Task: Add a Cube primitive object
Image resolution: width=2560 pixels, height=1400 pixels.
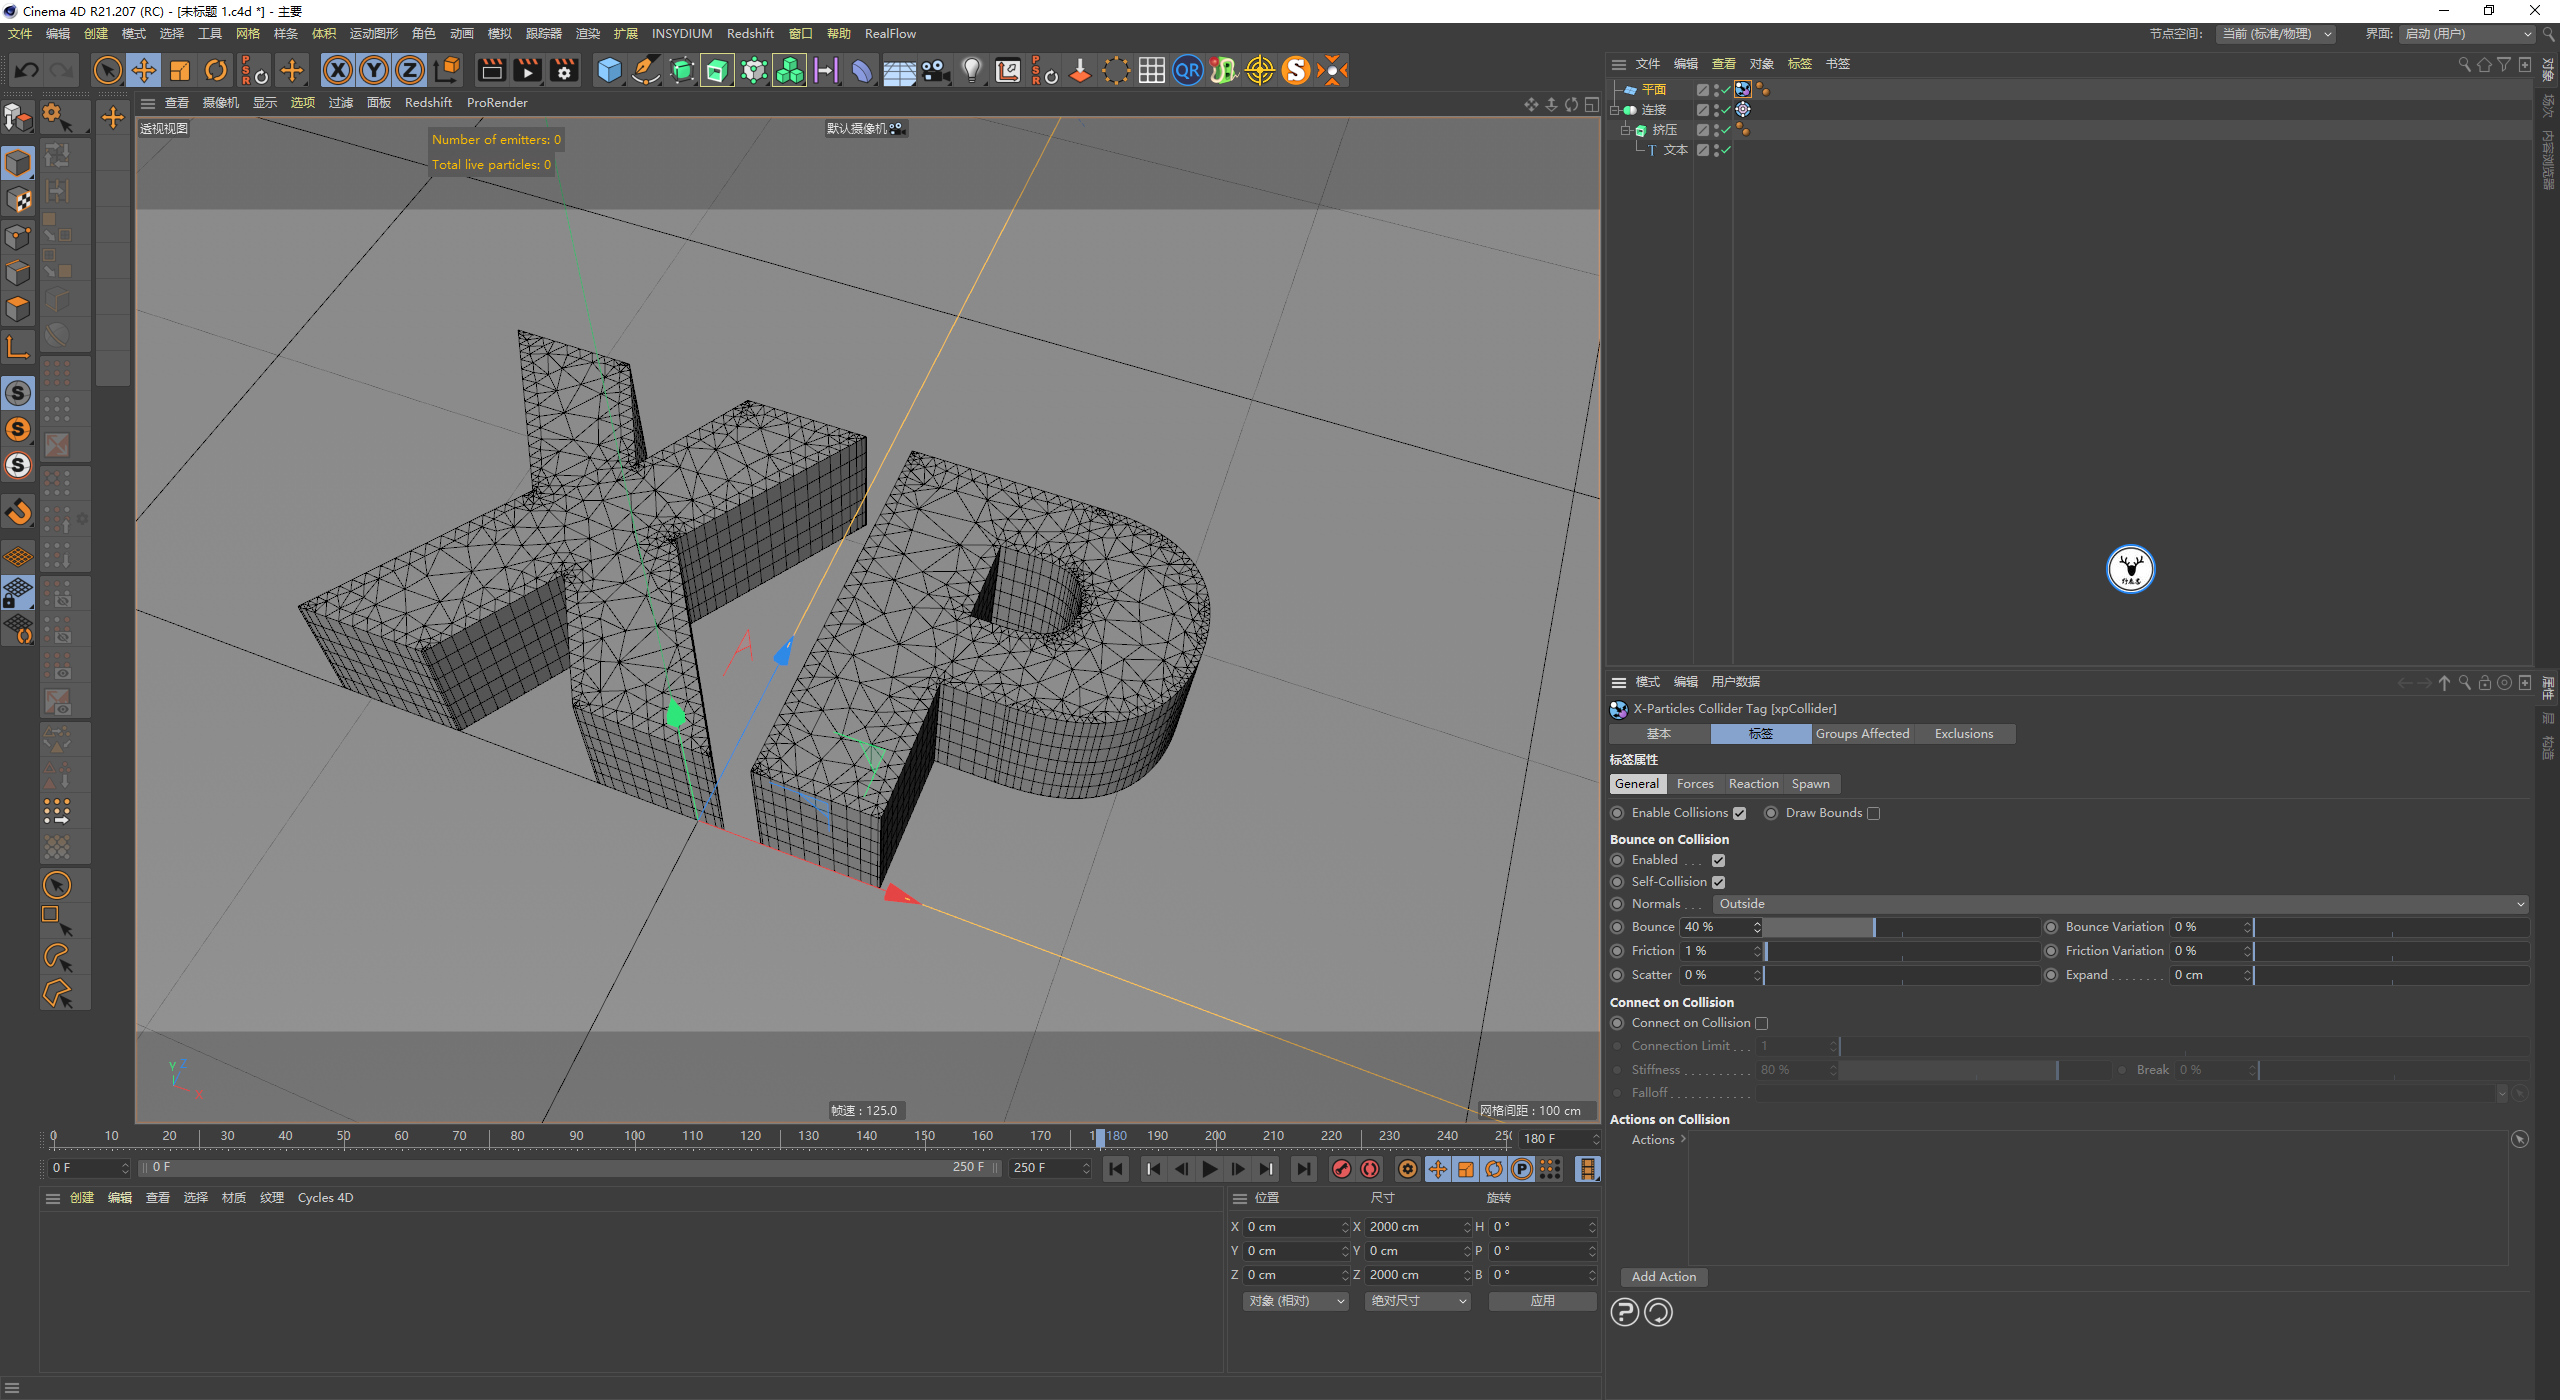Action: click(x=609, y=70)
